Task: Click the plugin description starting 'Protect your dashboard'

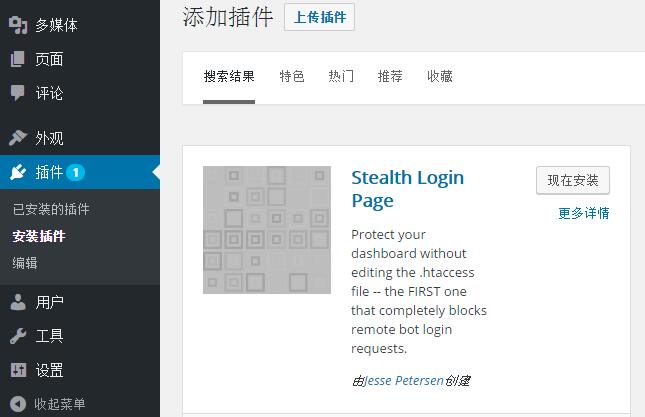Action: click(419, 291)
